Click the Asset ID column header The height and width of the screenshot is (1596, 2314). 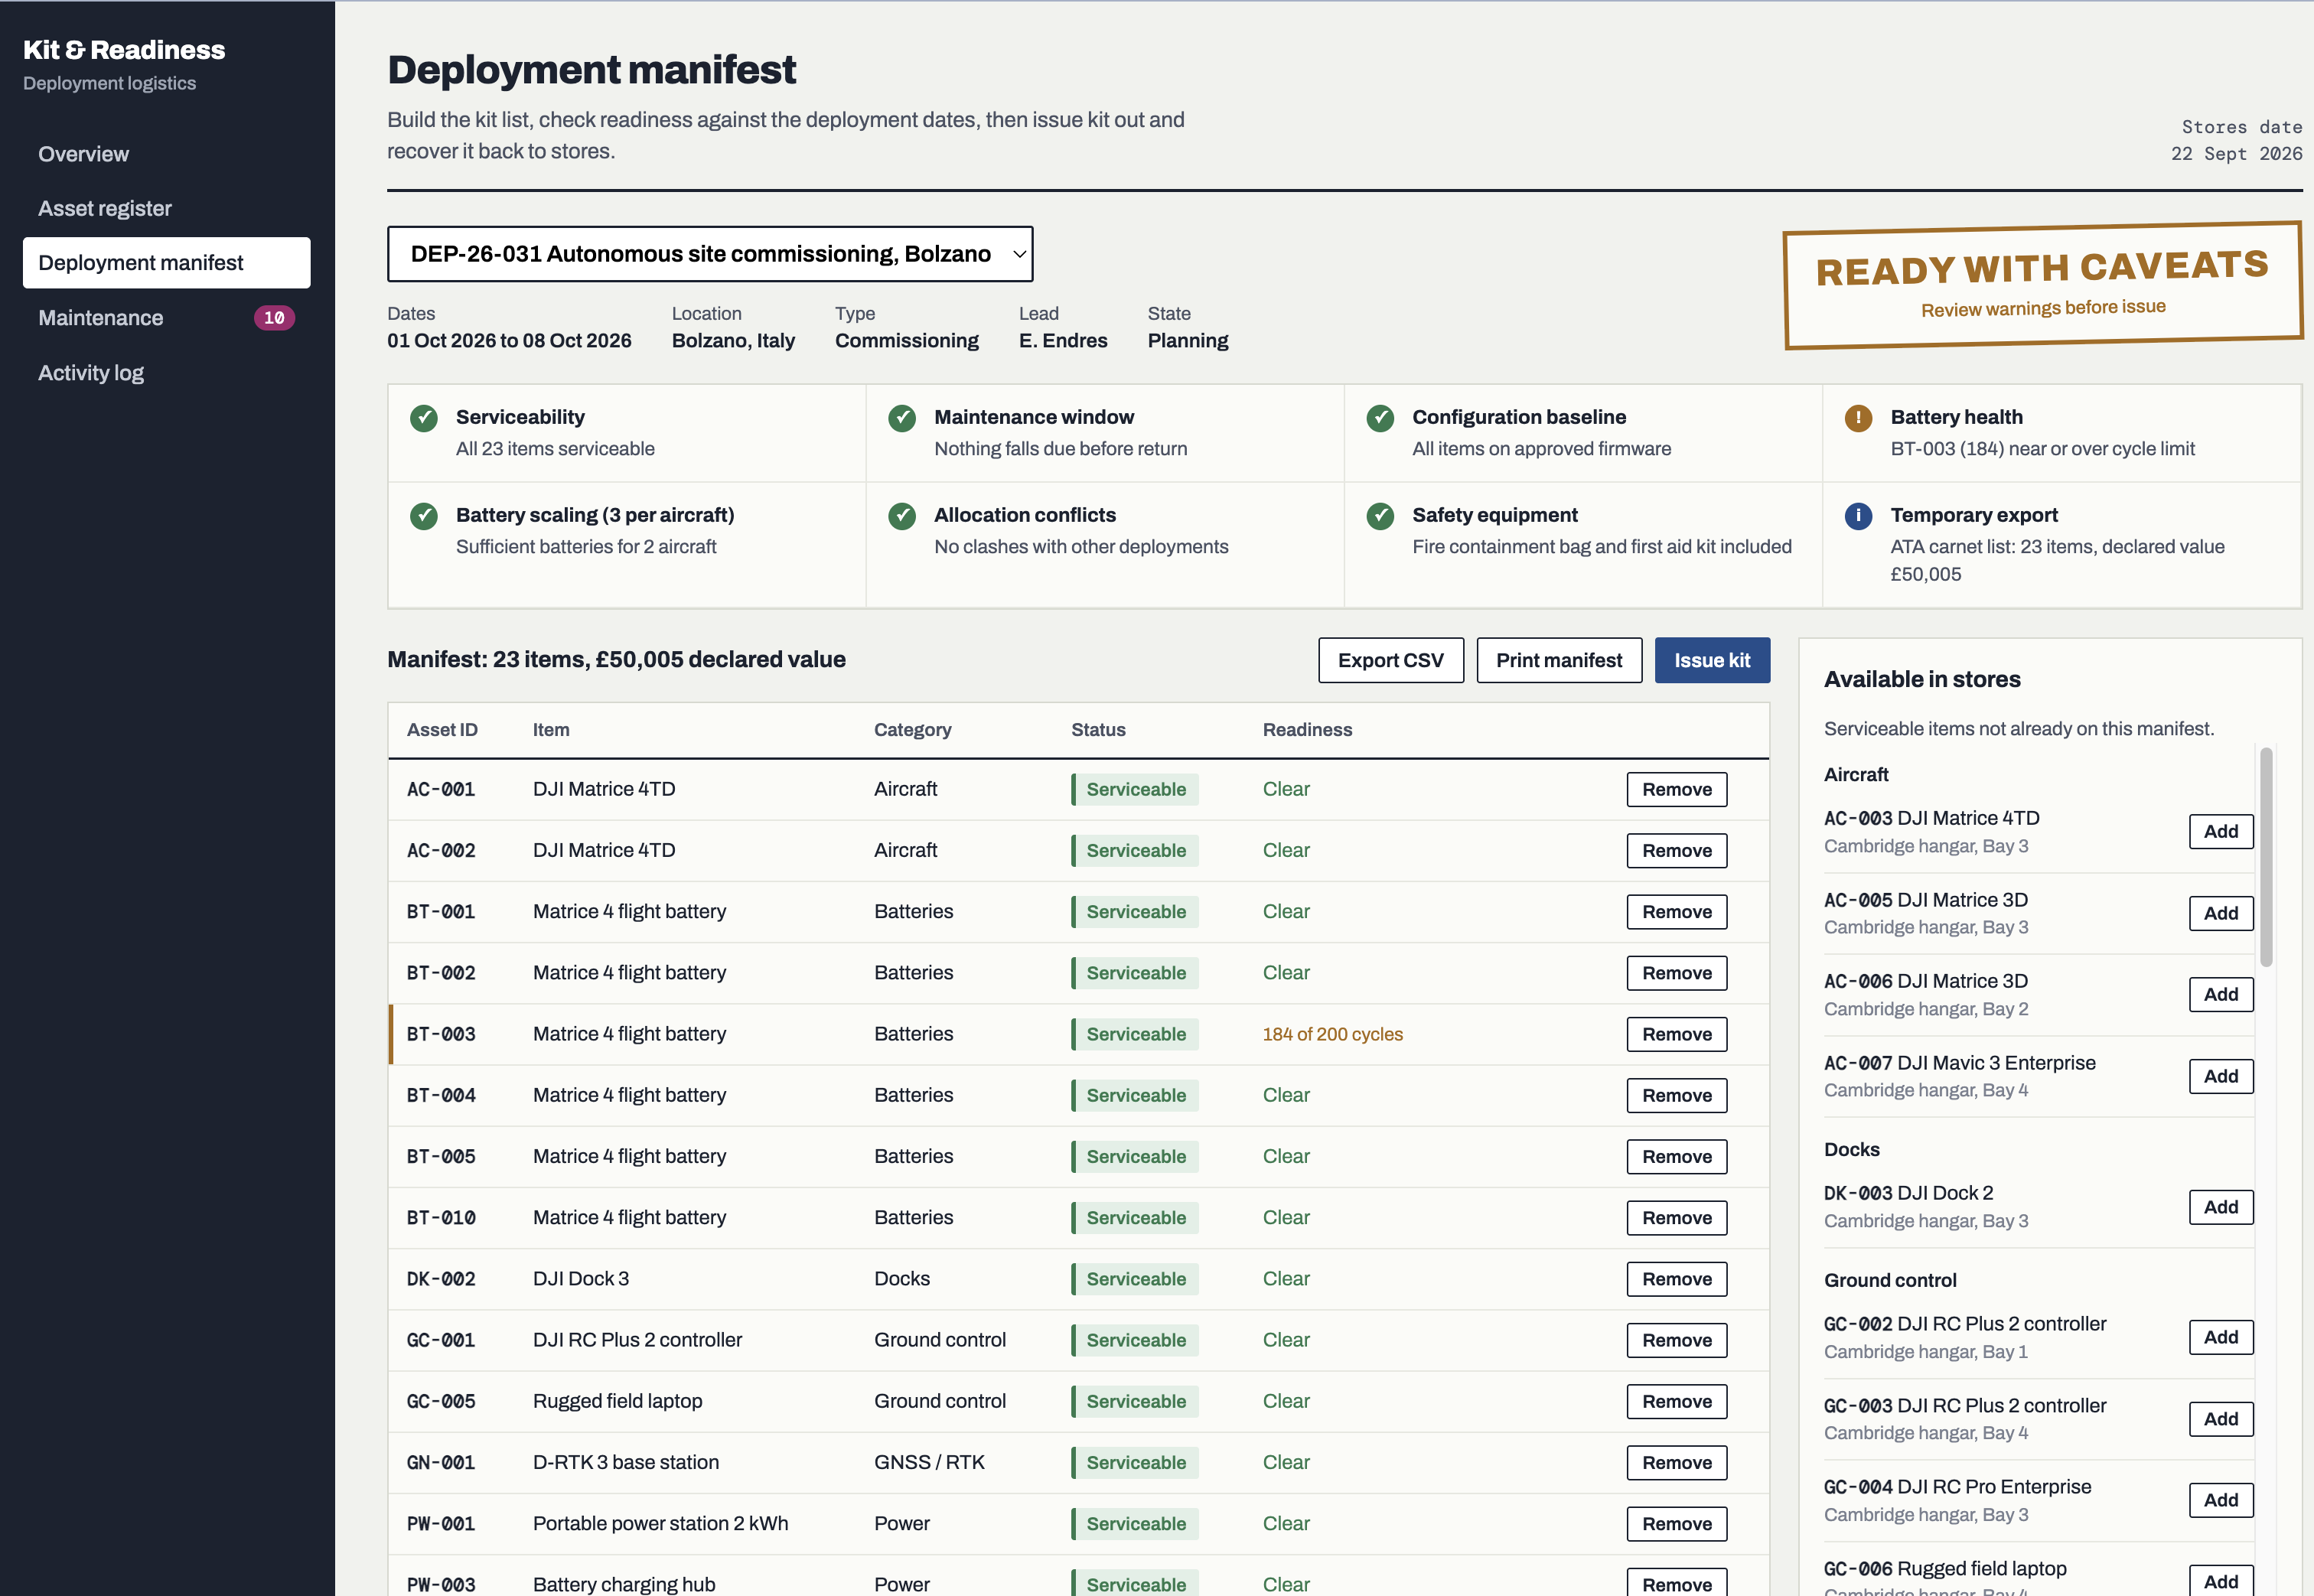[442, 730]
